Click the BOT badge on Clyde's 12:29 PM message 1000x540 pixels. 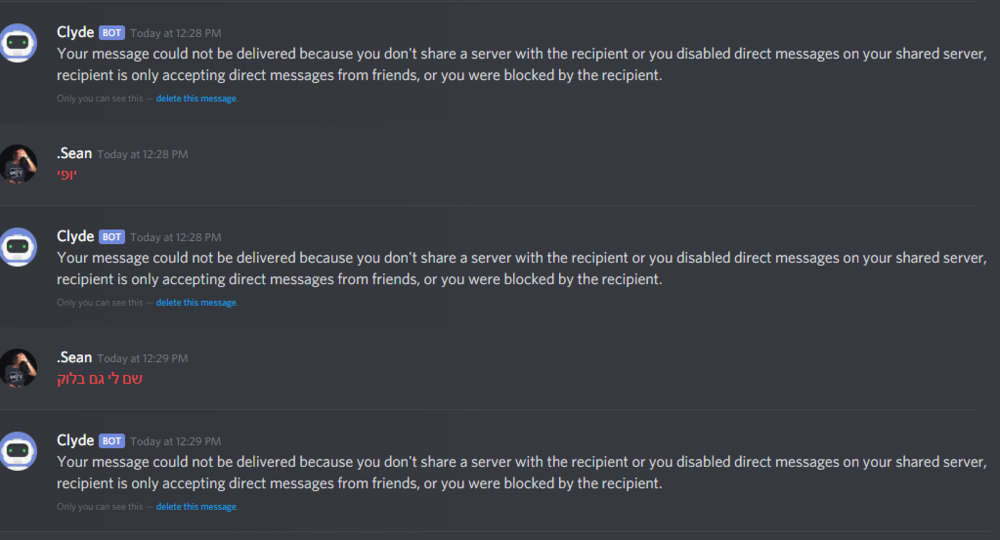click(111, 441)
